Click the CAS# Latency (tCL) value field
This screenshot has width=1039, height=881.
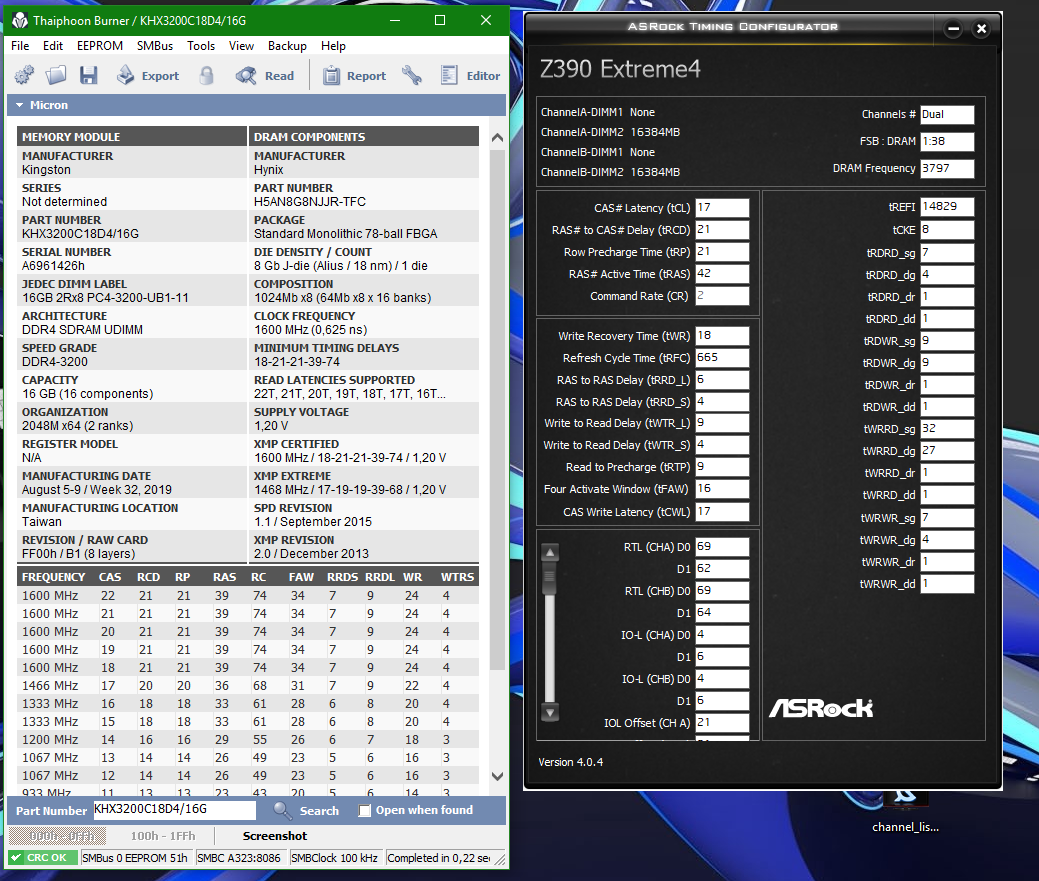point(722,207)
